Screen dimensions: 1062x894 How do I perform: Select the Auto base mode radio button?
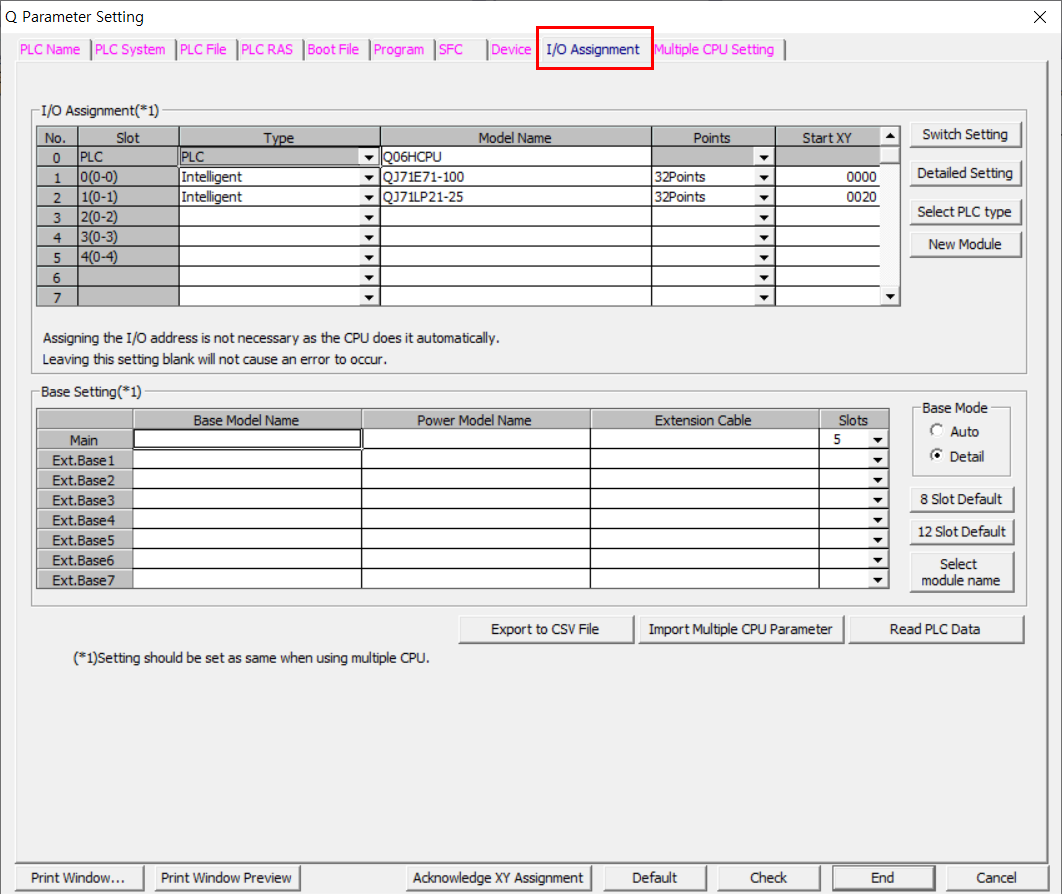click(937, 431)
